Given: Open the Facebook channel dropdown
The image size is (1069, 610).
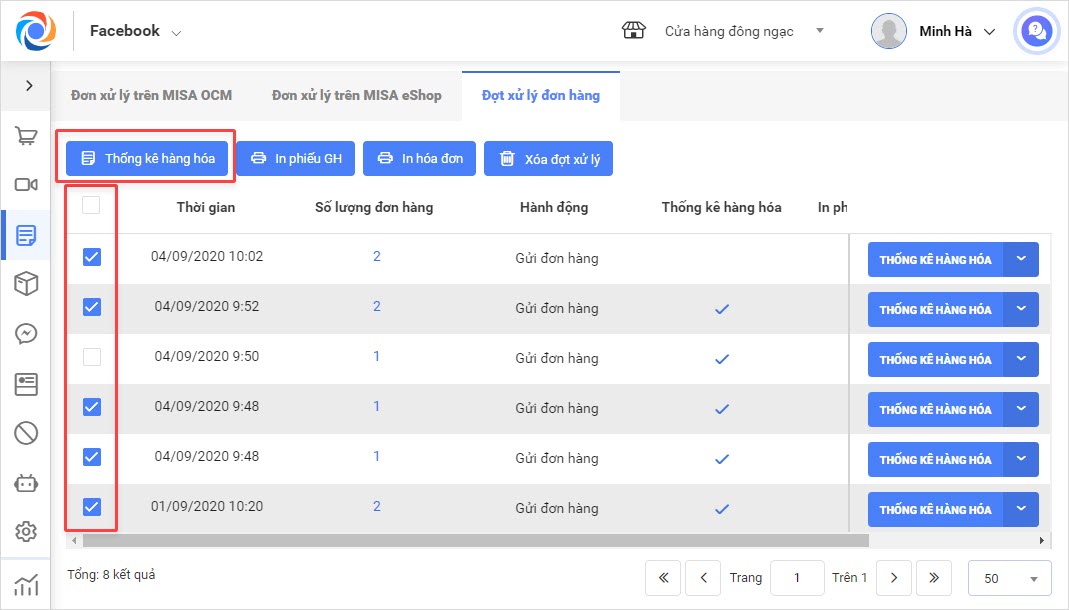Looking at the screenshot, I should pyautogui.click(x=136, y=32).
